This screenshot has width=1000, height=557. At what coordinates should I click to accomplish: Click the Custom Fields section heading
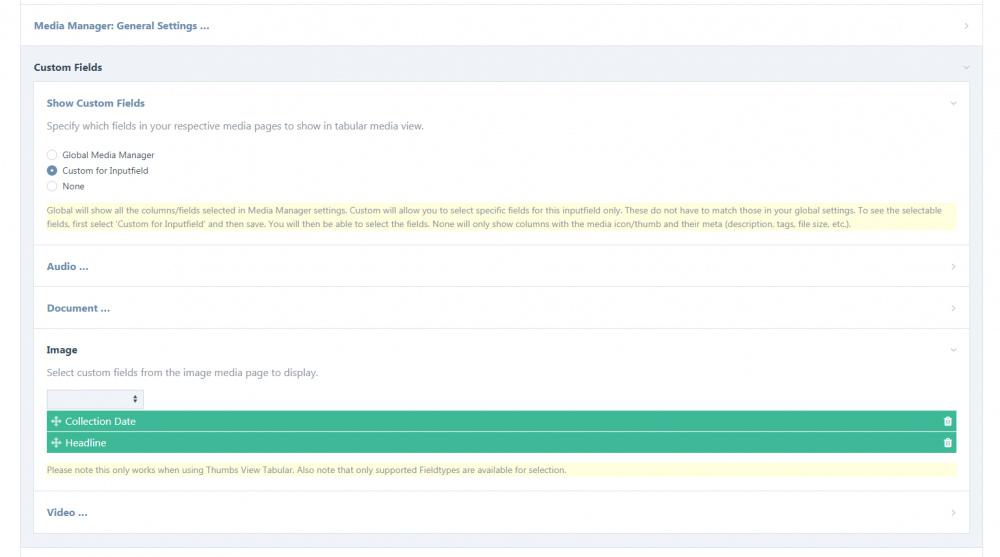coord(68,68)
